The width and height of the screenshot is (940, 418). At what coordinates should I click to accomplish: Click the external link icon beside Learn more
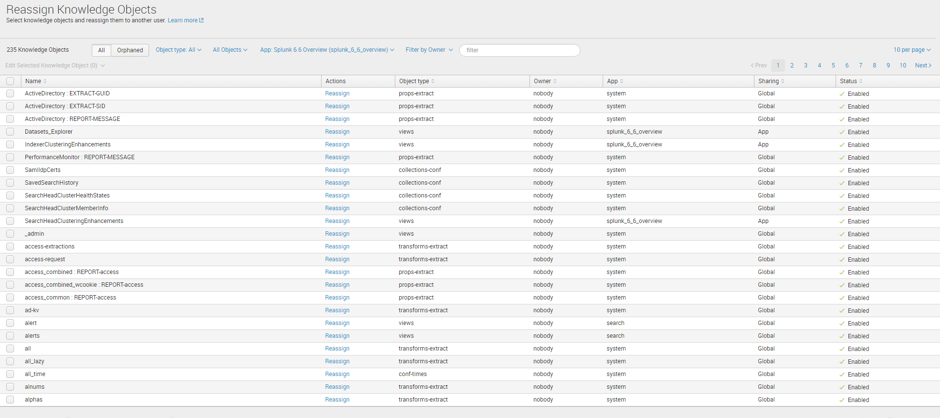coord(201,20)
